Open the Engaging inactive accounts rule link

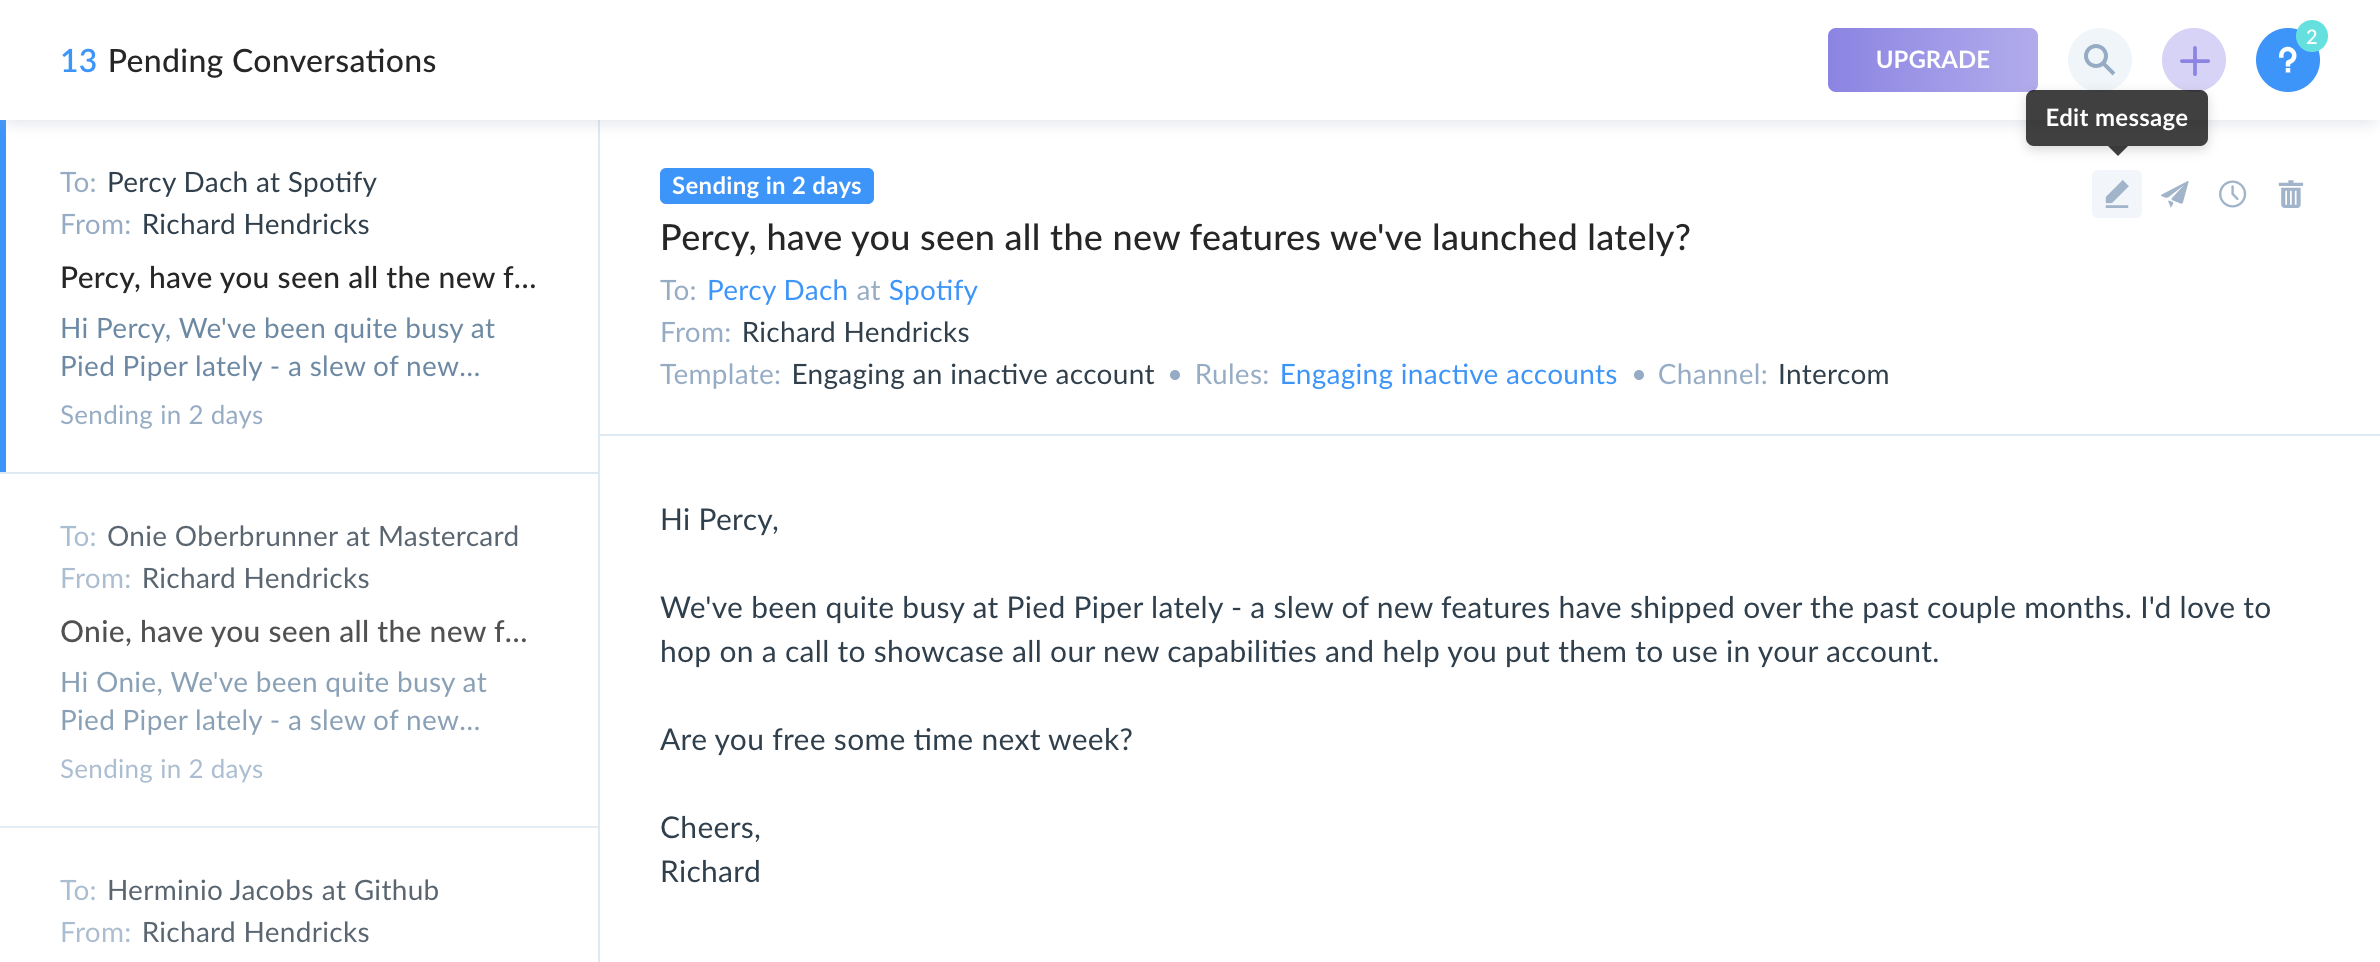click(x=1447, y=374)
